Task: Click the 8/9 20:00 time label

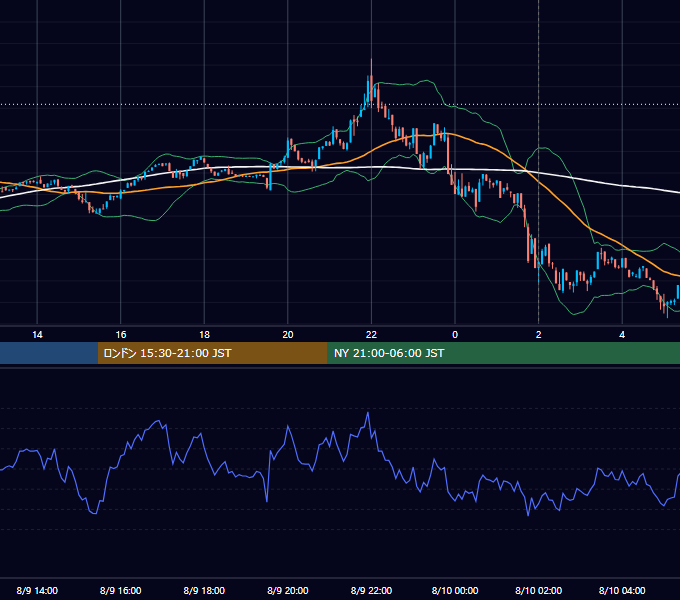Action: point(288,590)
